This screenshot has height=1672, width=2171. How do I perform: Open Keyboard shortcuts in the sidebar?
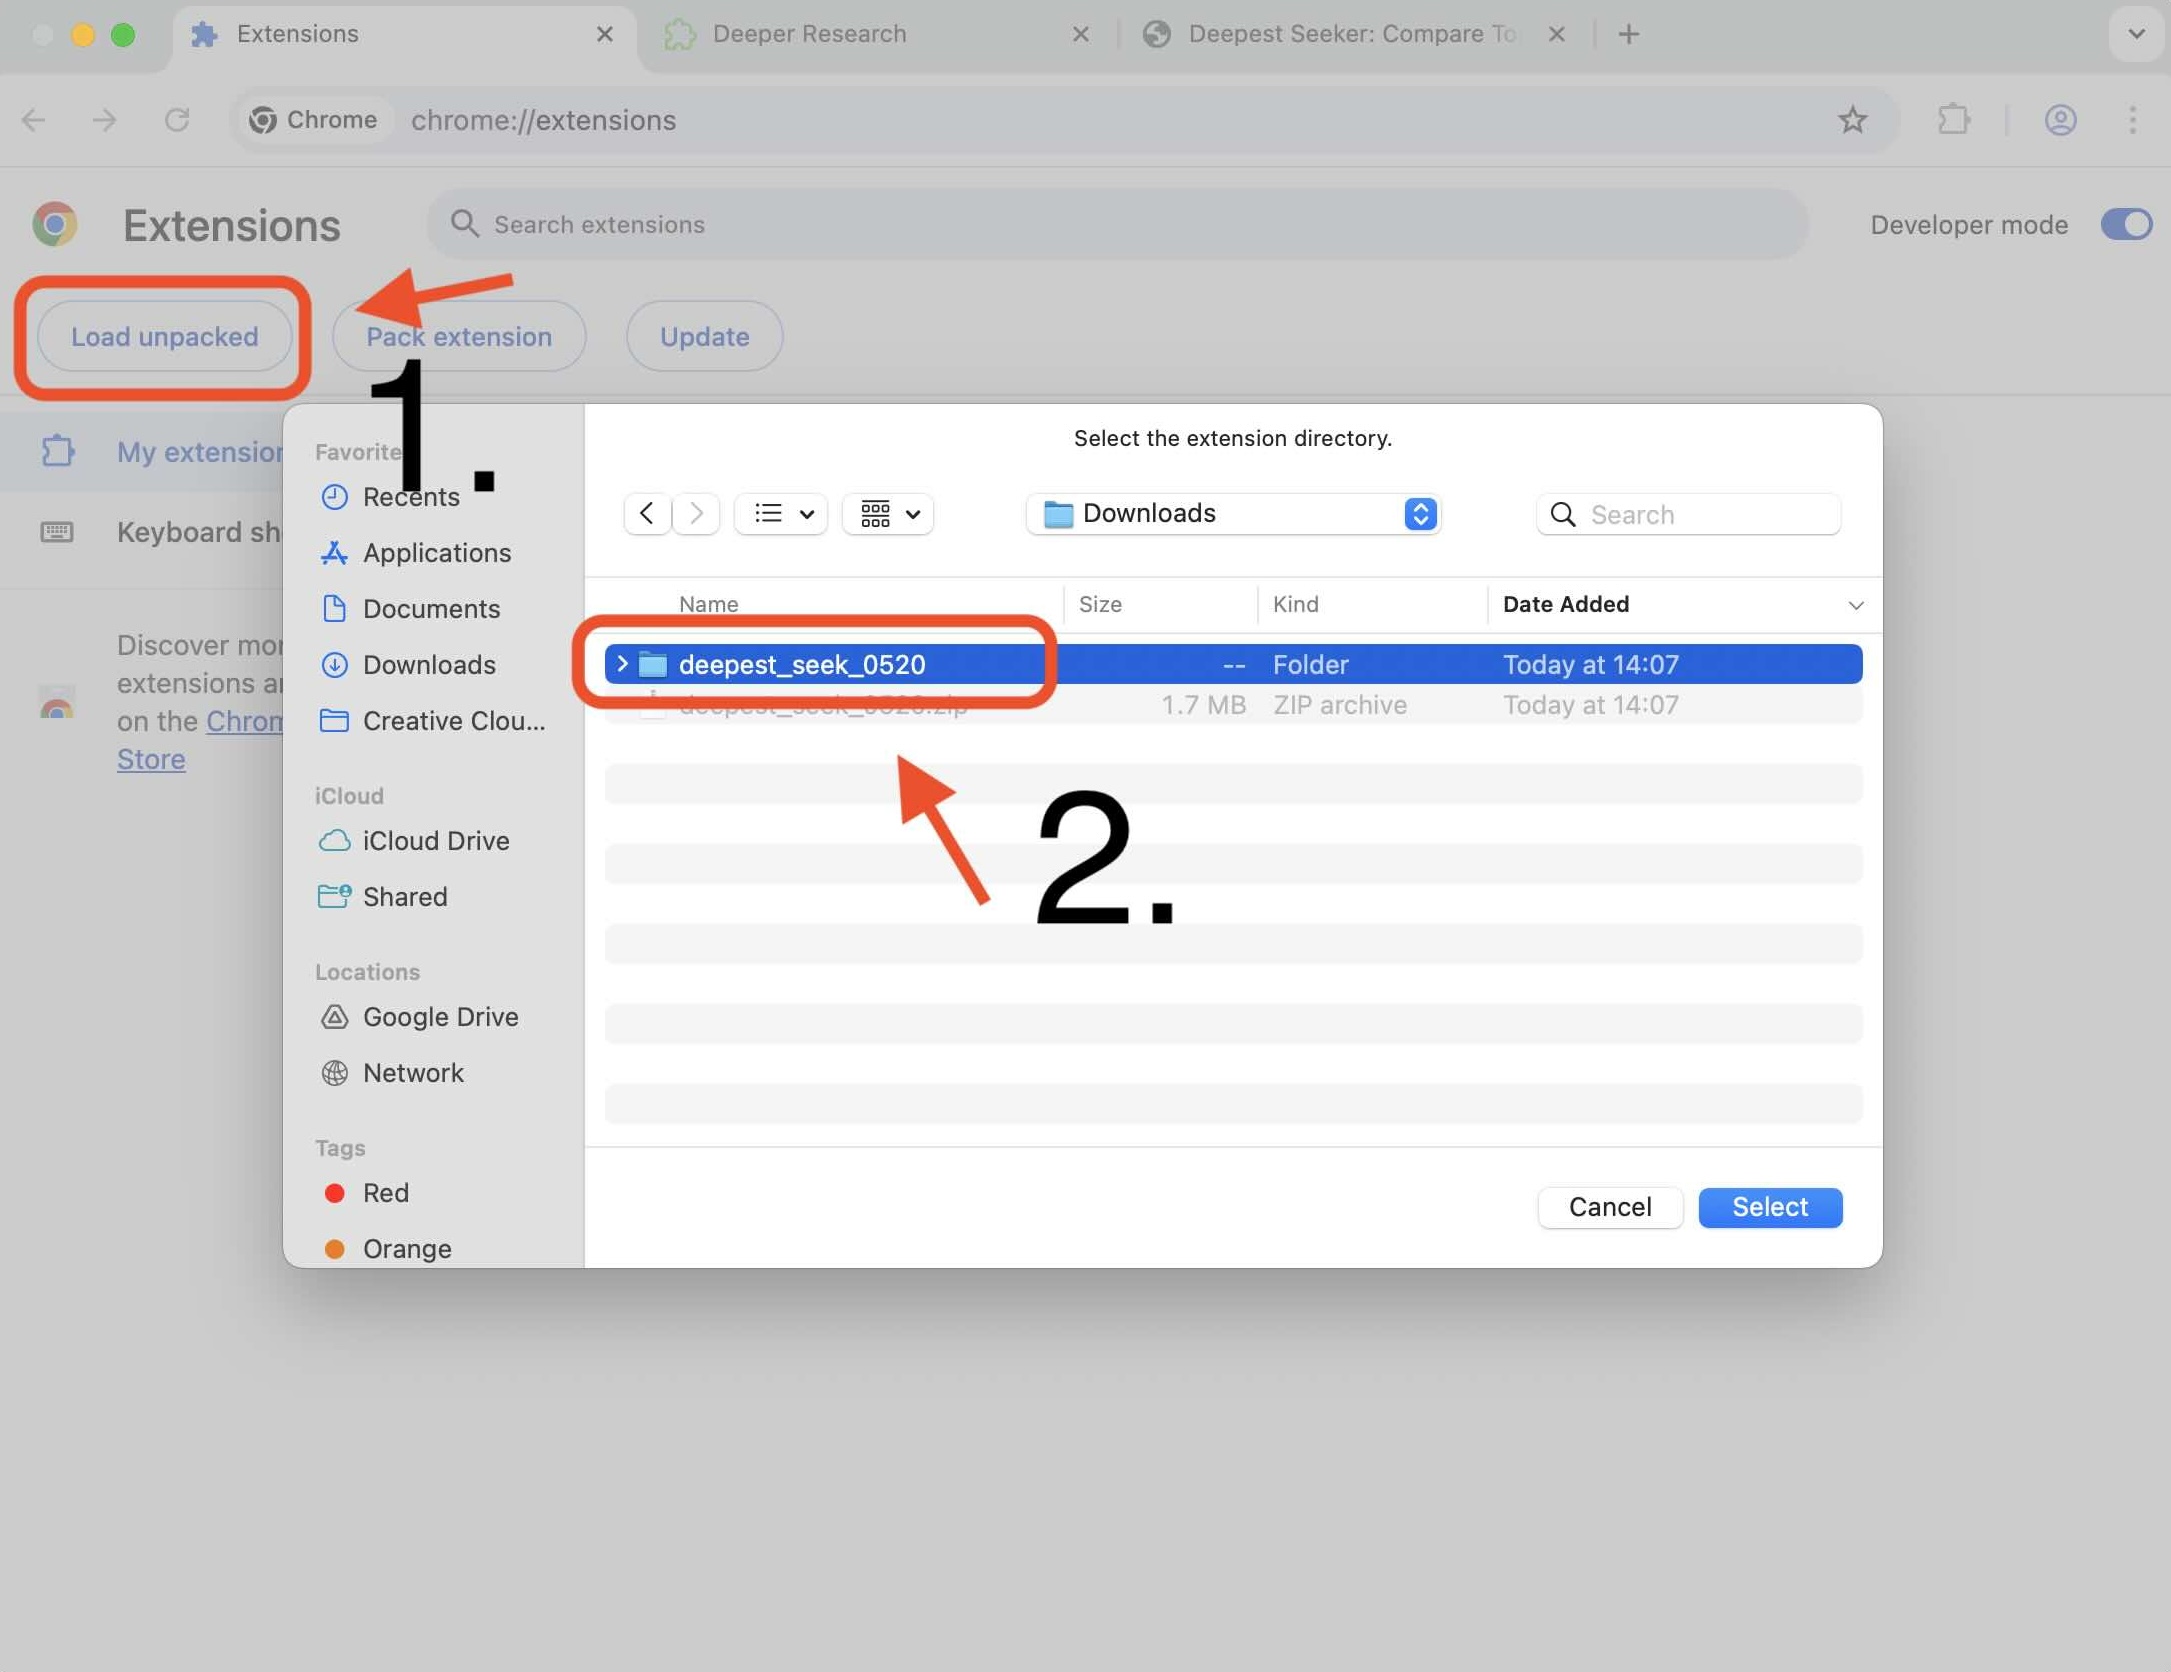click(x=142, y=532)
